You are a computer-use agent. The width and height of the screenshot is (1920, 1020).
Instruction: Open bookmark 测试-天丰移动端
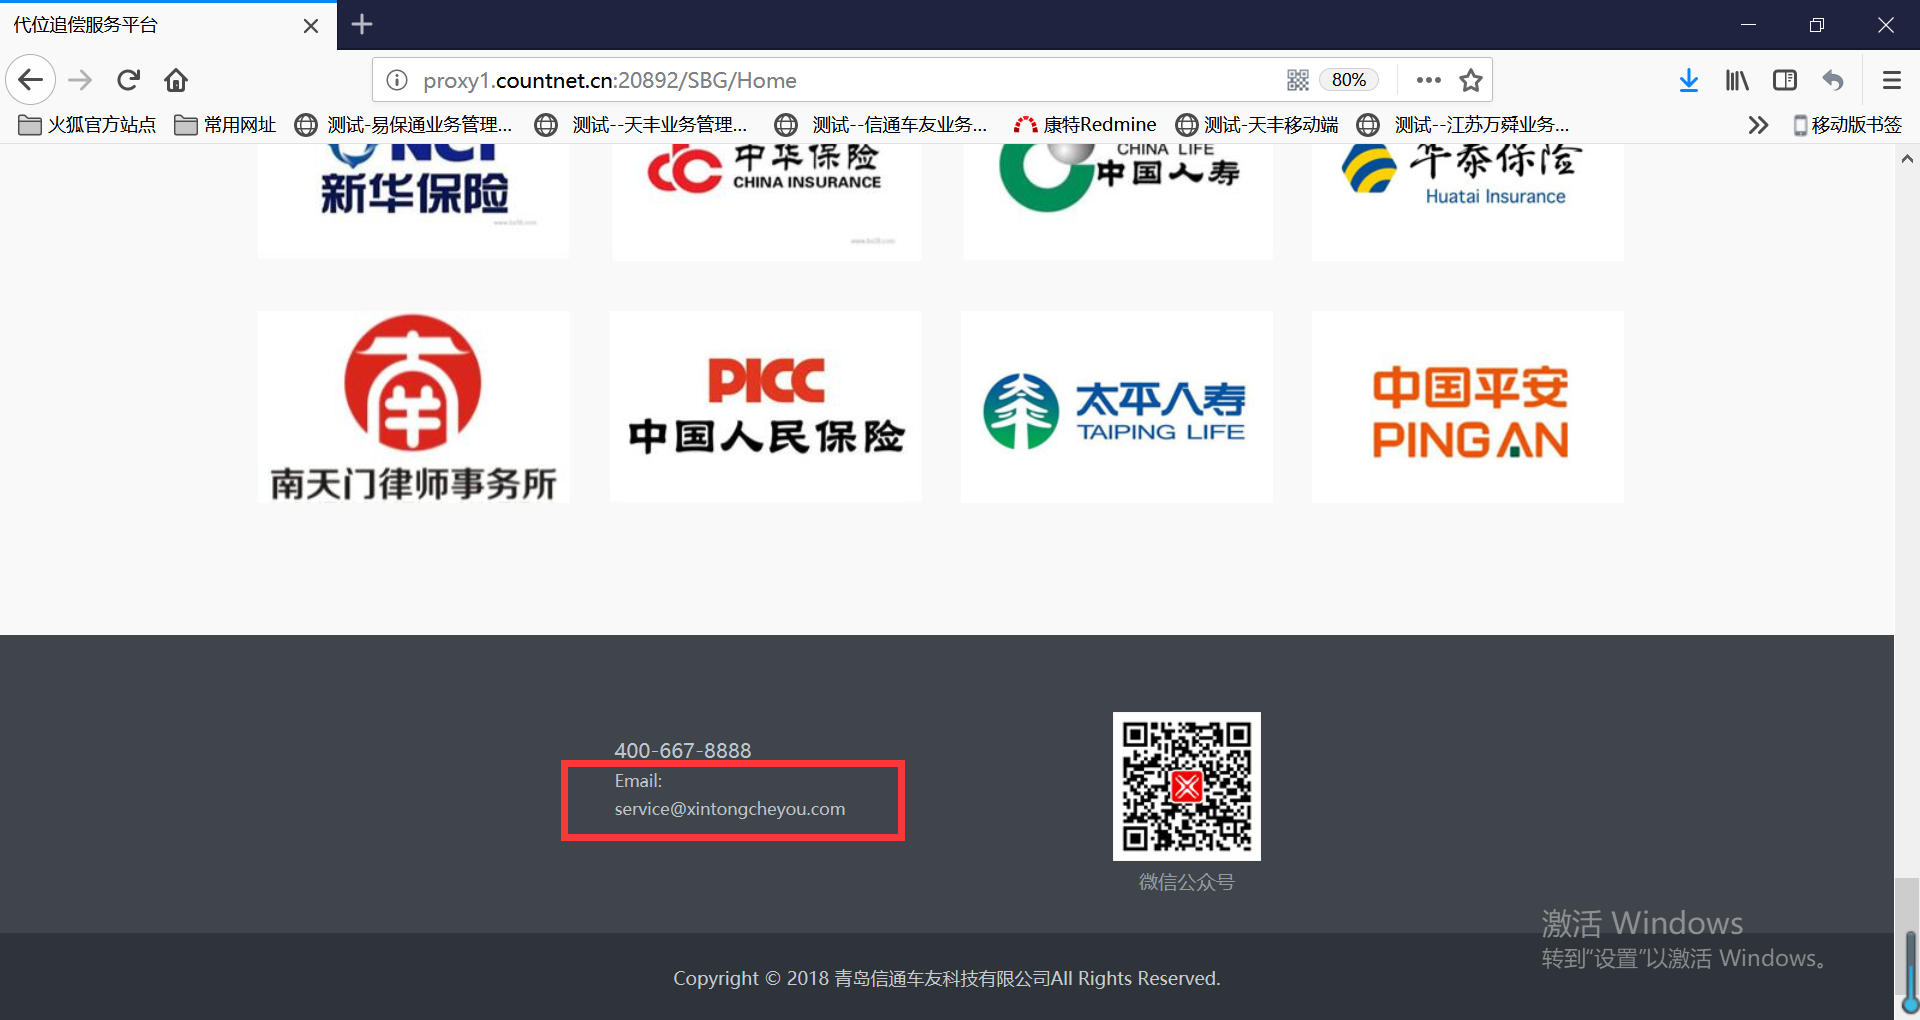1257,125
